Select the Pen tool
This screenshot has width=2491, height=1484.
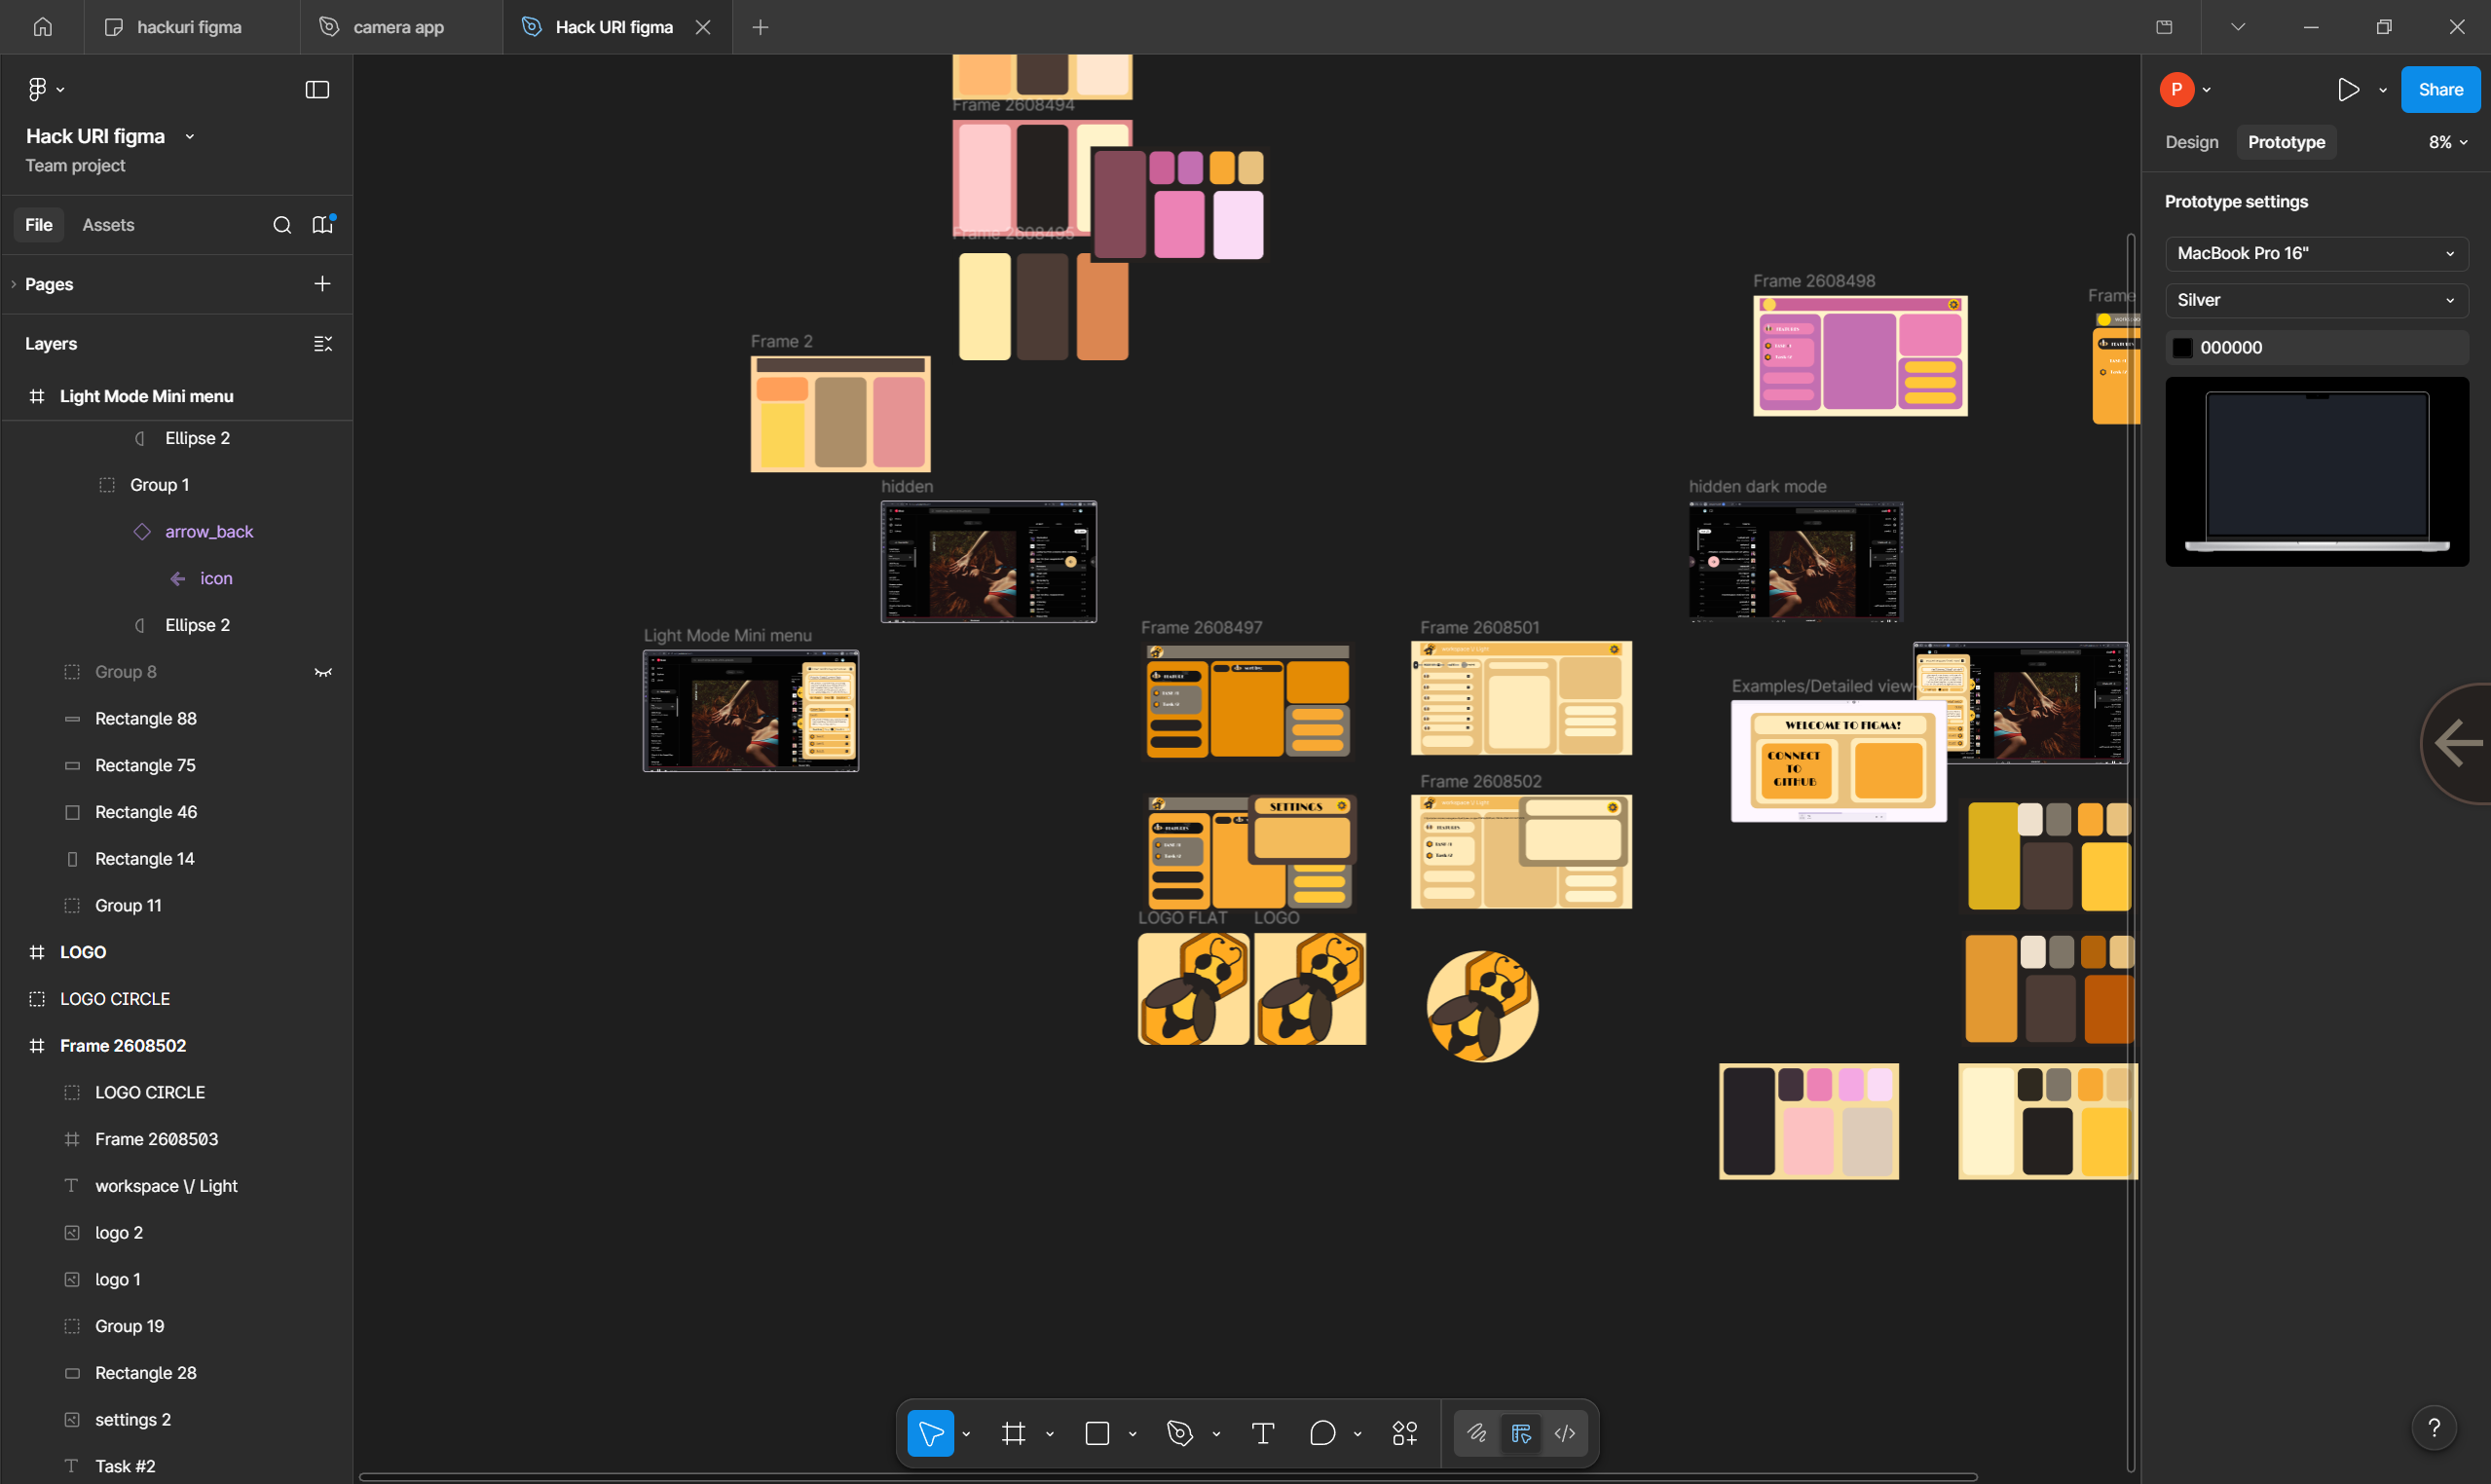1180,1433
